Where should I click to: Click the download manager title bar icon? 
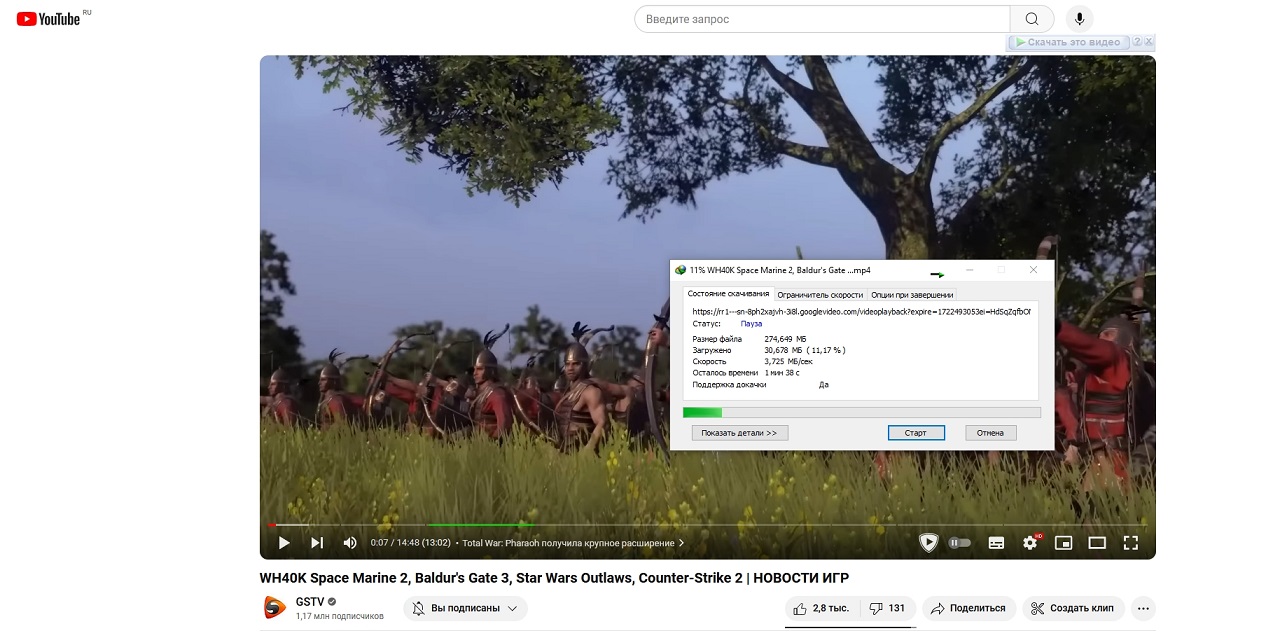pos(681,270)
